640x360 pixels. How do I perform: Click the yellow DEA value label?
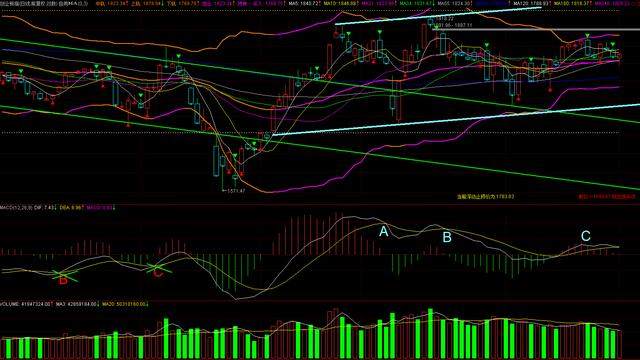coord(71,208)
